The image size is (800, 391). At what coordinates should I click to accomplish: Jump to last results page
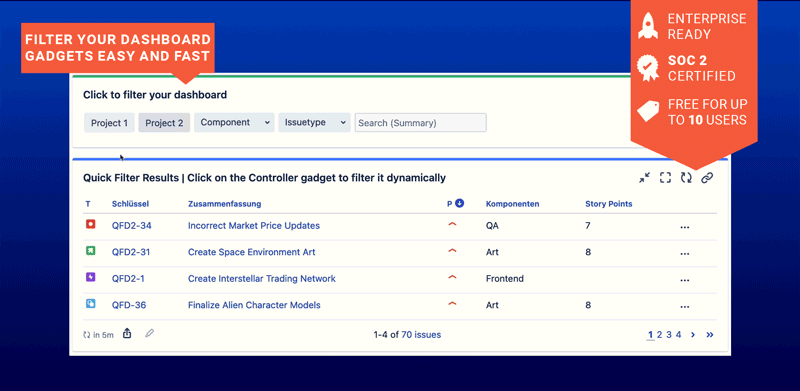710,335
